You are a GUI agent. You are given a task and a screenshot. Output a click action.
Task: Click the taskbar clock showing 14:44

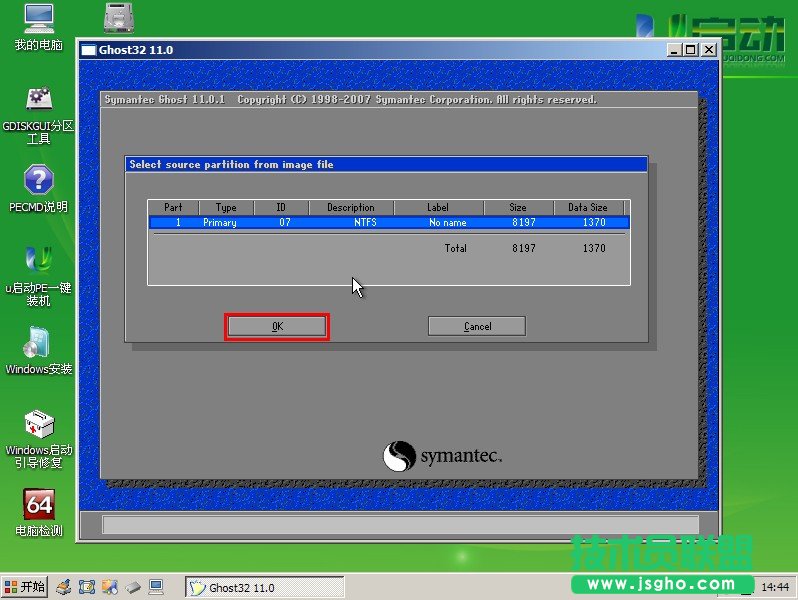click(x=774, y=587)
